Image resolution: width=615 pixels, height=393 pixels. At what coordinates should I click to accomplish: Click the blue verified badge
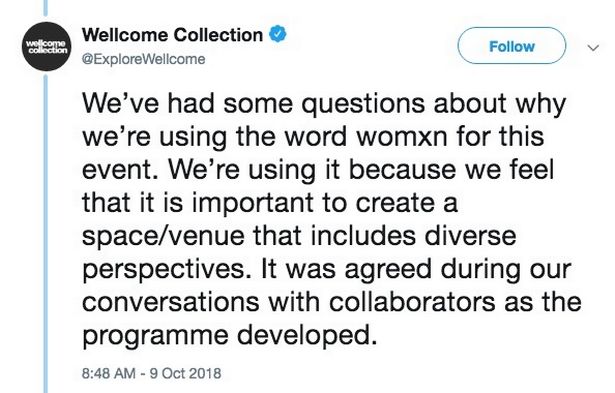(x=278, y=34)
